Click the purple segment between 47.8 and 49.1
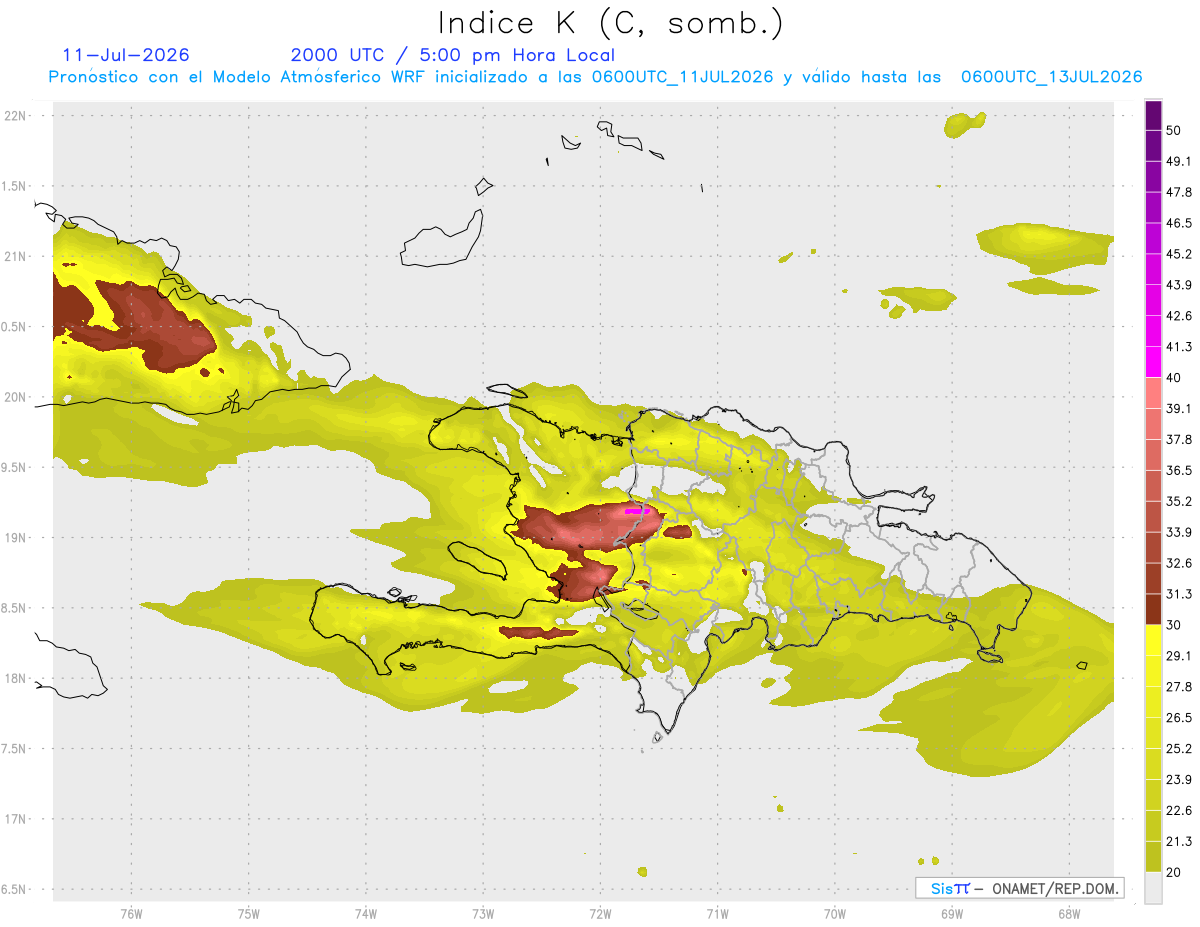Screen dimensions: 1200x927 pyautogui.click(x=1153, y=177)
